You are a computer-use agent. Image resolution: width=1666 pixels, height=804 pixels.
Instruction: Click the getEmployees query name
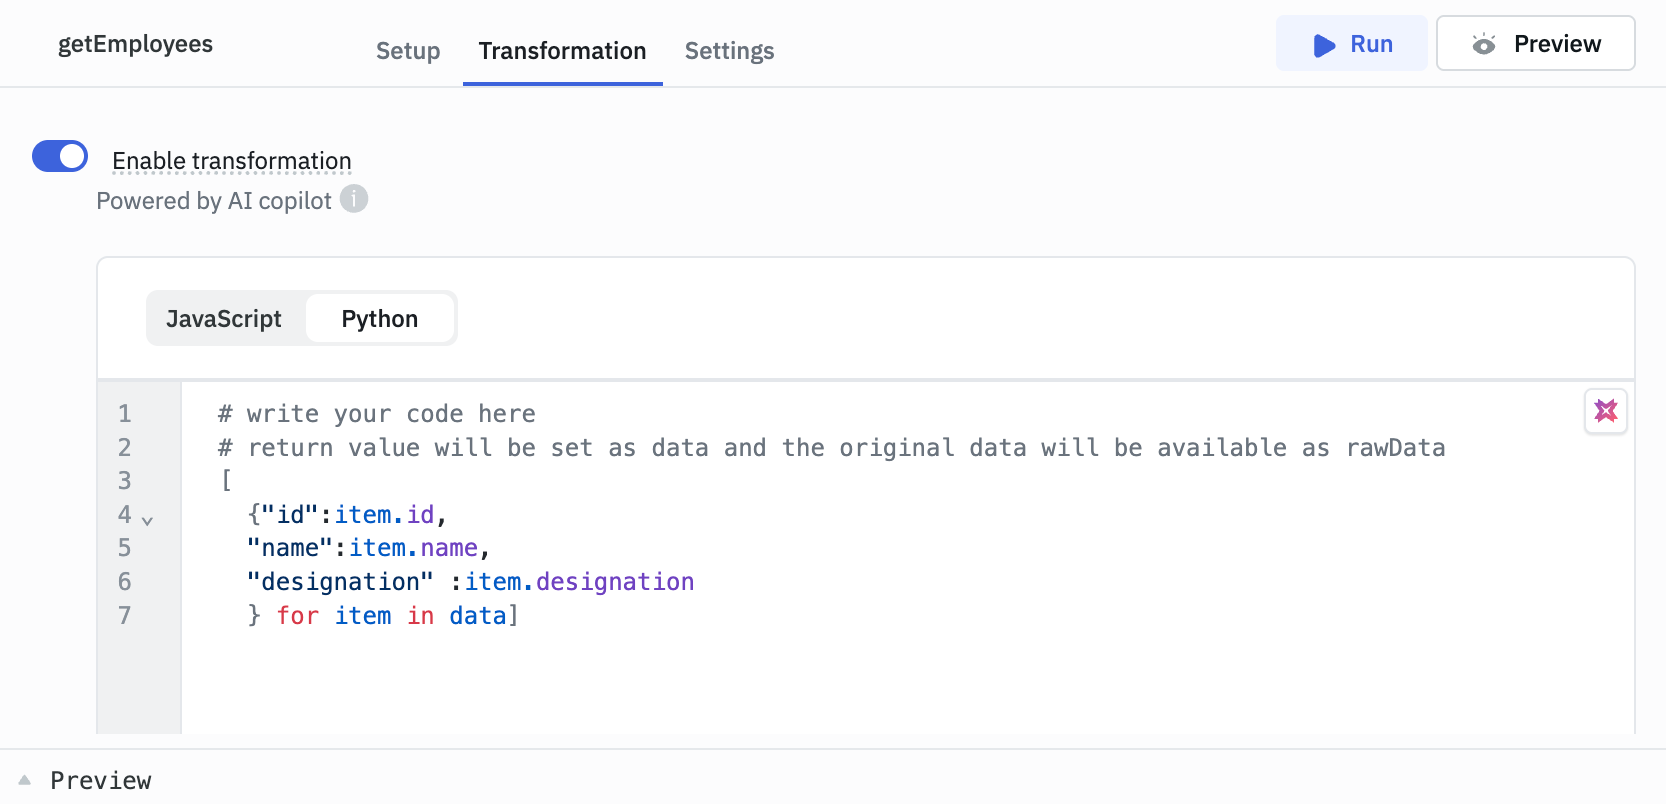point(135,44)
